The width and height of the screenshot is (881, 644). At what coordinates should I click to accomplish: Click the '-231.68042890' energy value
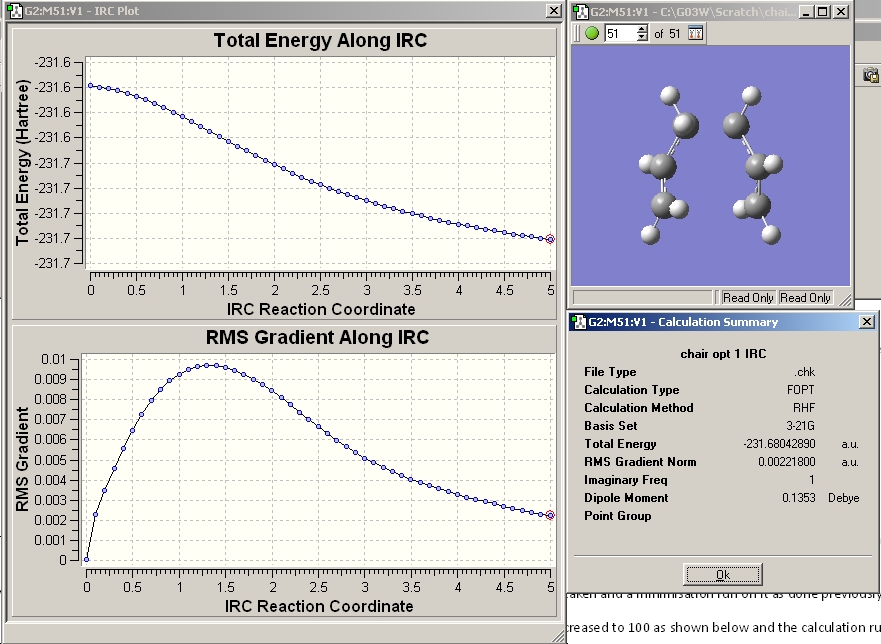pyautogui.click(x=779, y=444)
